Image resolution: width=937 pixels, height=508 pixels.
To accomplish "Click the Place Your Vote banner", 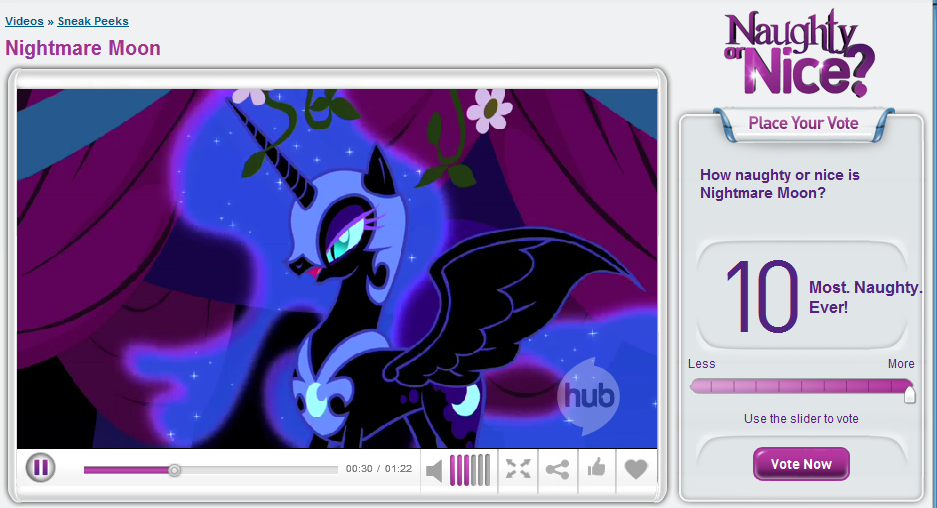I will click(x=803, y=123).
